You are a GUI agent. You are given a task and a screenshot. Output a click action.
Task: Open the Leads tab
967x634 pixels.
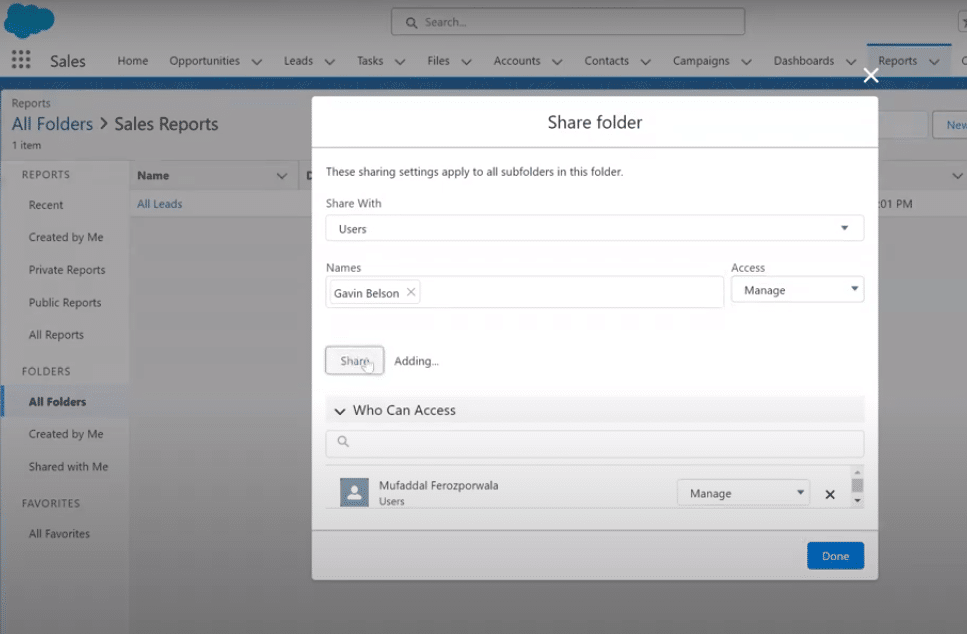298,60
